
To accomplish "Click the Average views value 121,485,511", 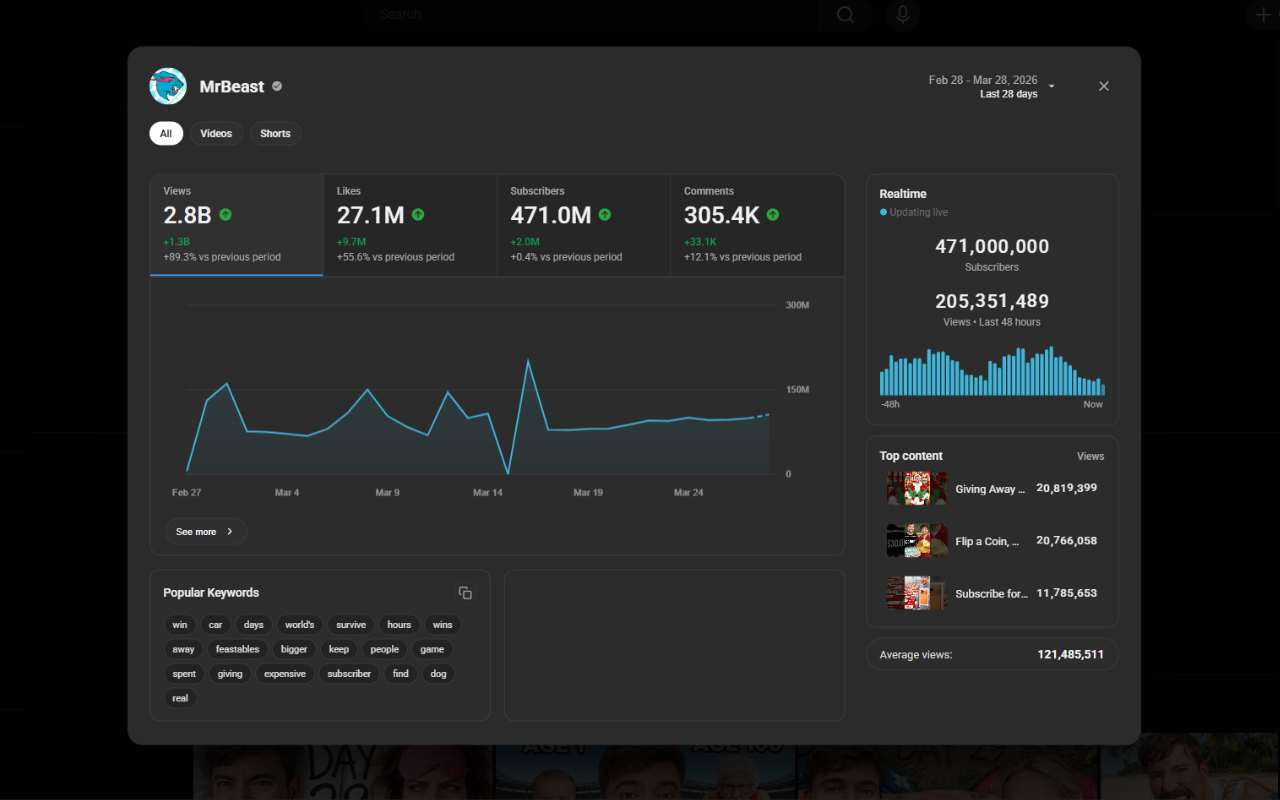I will (1071, 654).
